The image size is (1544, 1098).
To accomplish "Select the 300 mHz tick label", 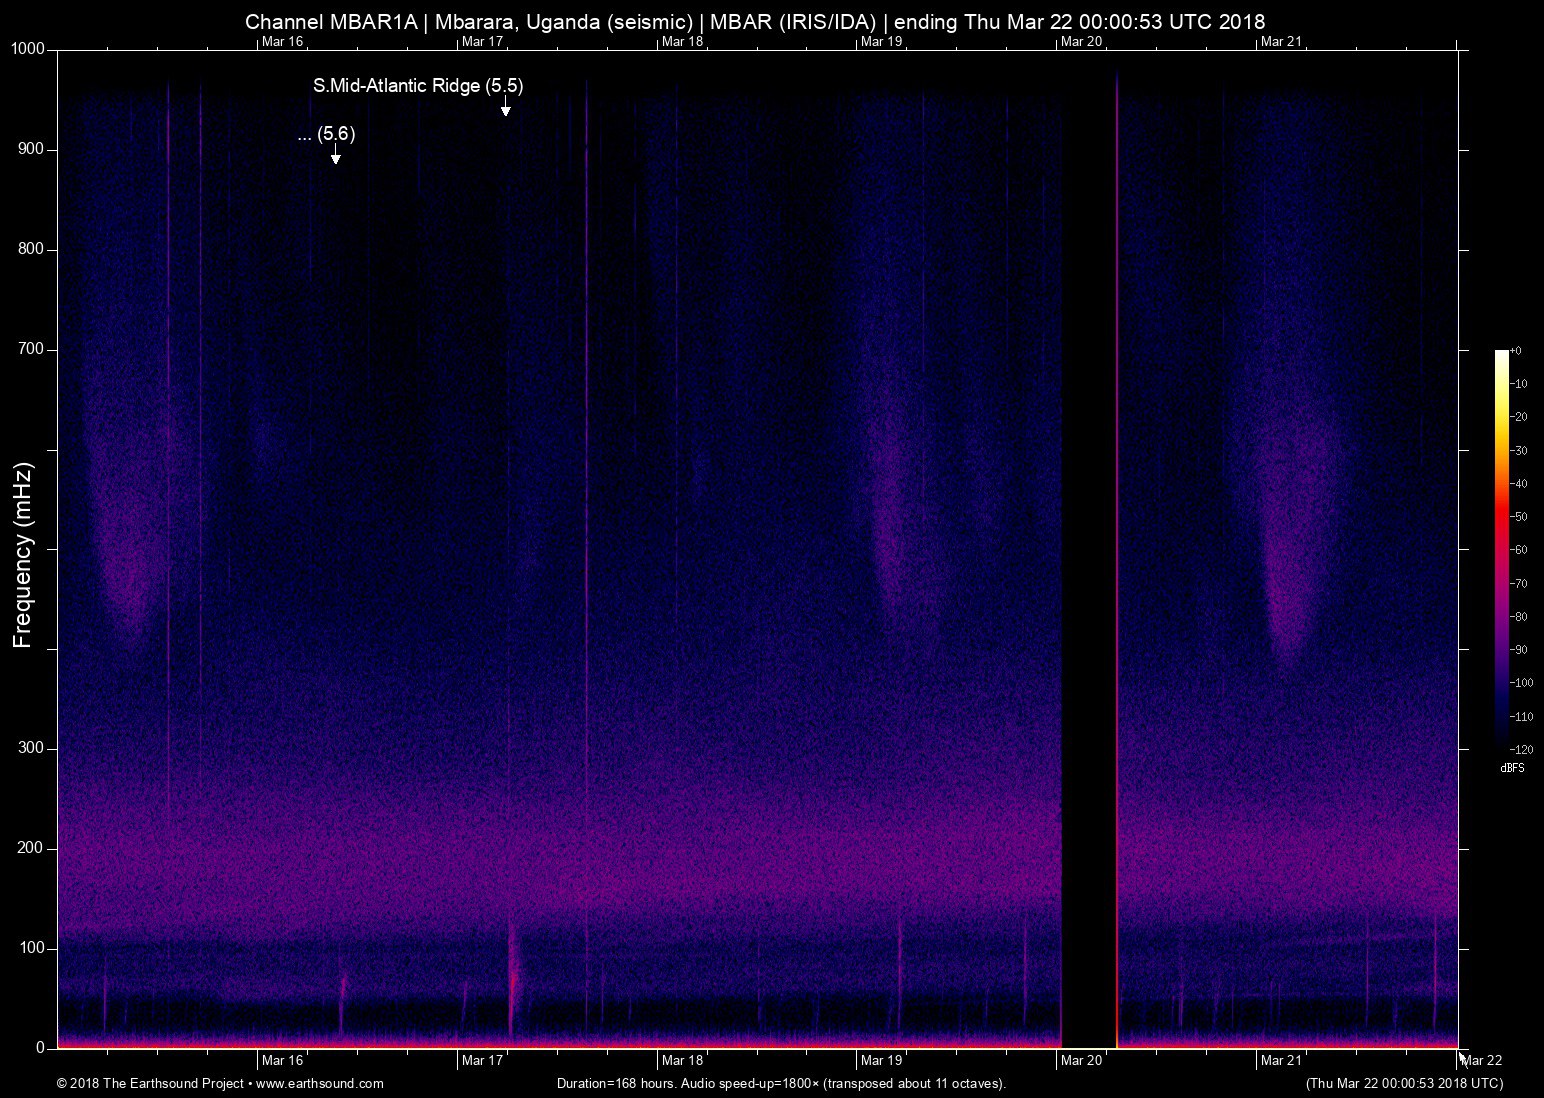I will click(x=32, y=748).
